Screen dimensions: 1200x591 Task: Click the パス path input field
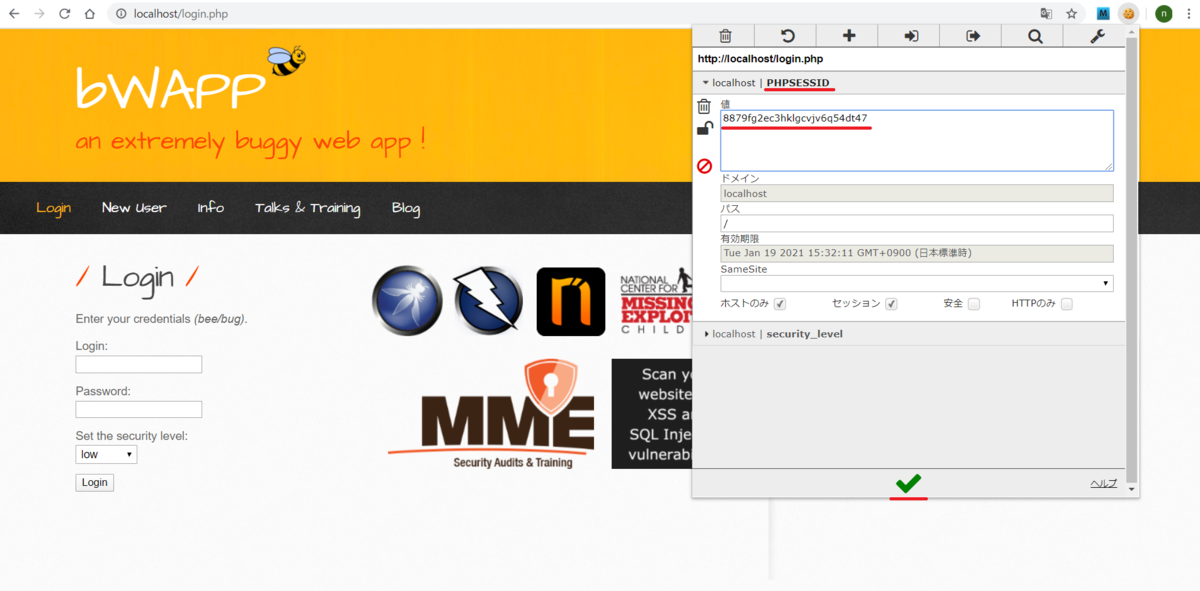pos(916,224)
